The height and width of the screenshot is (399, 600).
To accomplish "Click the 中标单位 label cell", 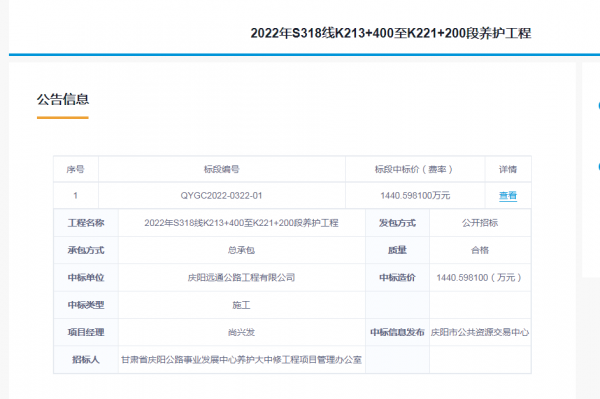I will [86, 278].
